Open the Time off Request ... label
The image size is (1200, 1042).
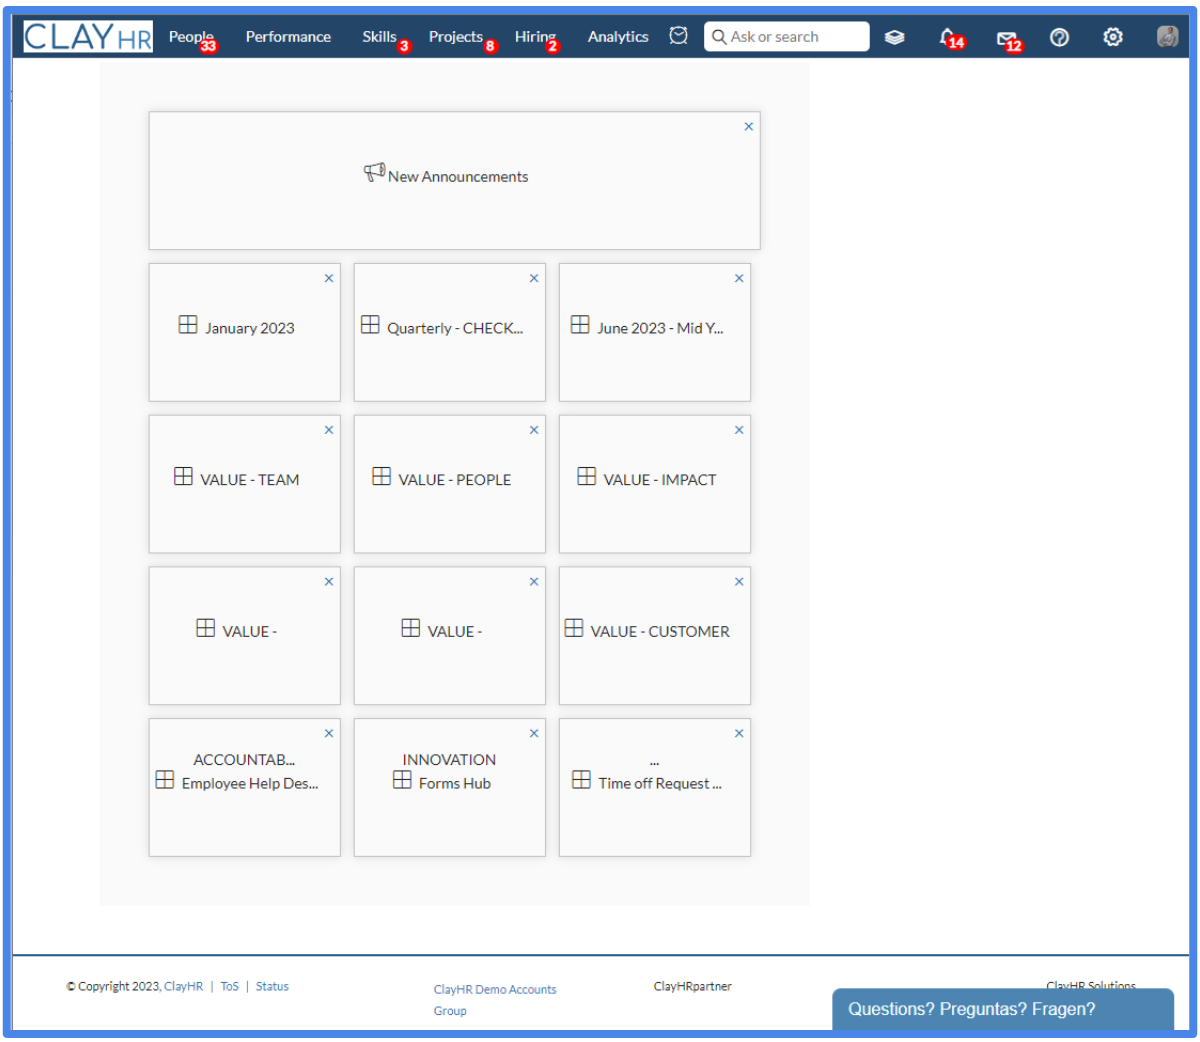pyautogui.click(x=660, y=784)
